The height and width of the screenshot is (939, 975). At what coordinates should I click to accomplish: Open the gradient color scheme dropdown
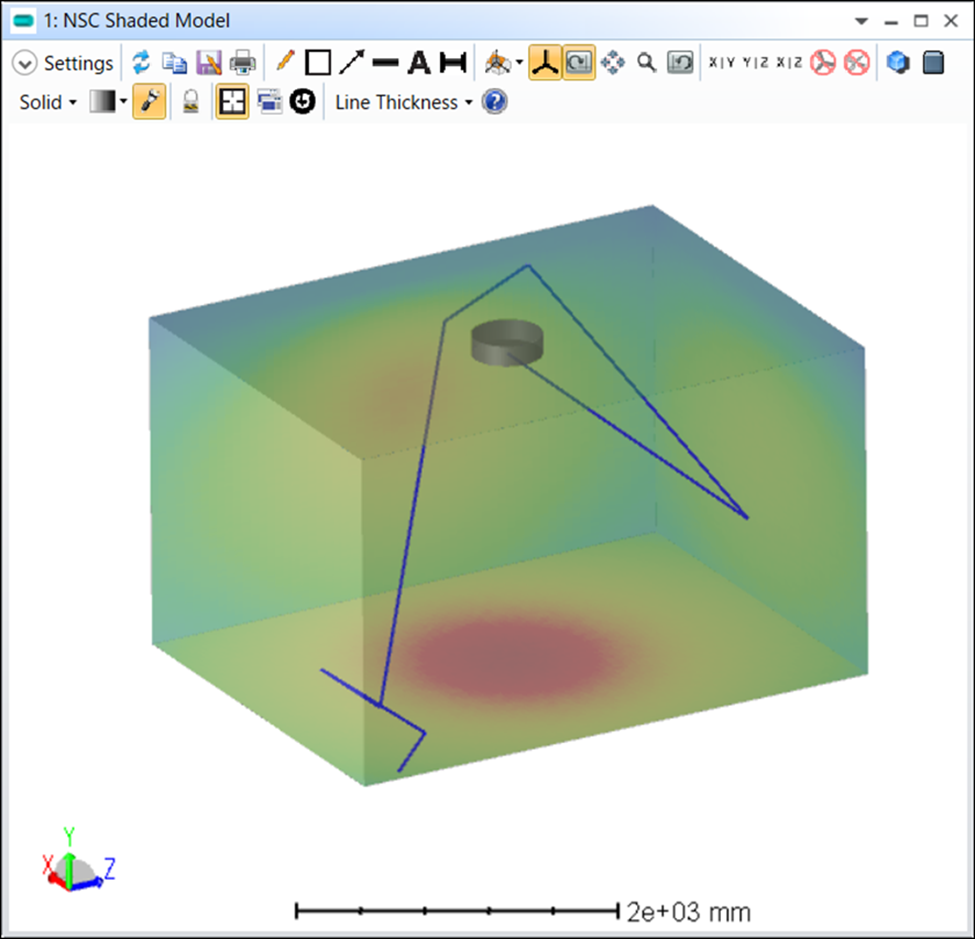click(x=108, y=102)
